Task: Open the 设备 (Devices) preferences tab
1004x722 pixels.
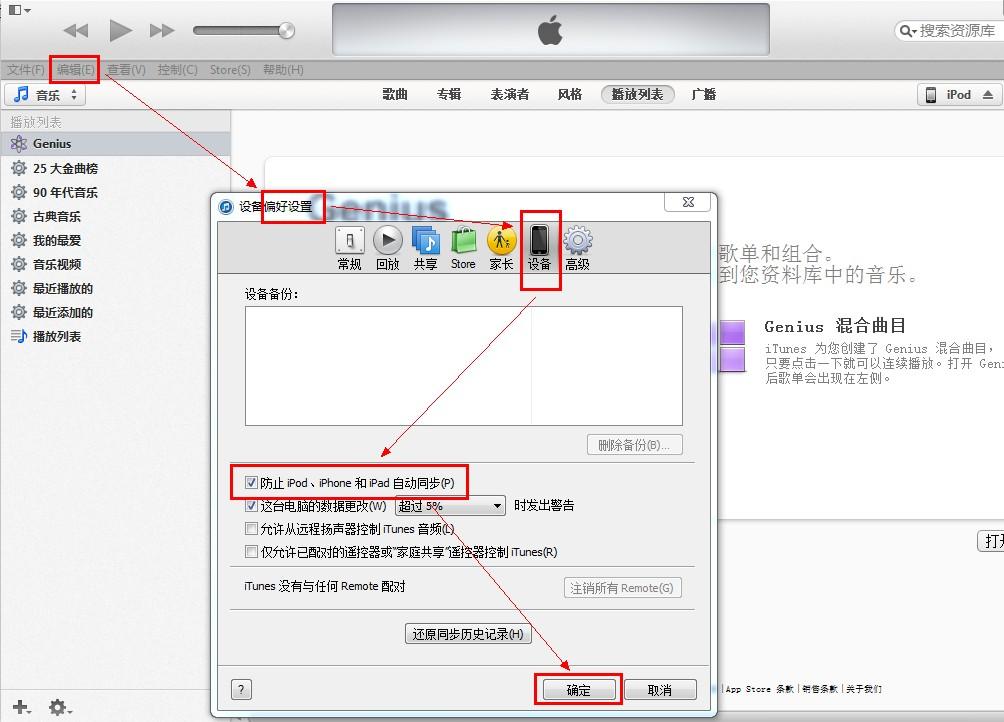Action: pyautogui.click(x=540, y=248)
